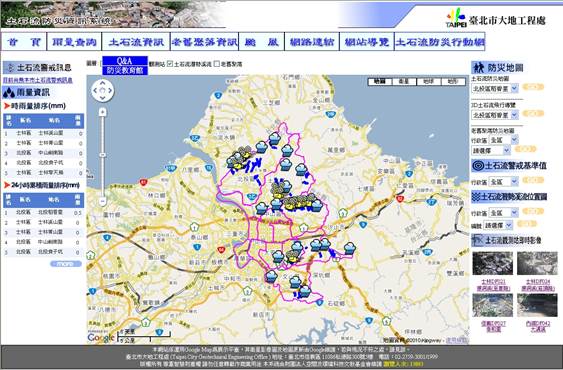The image size is (563, 370).
Task: Open the 目前尚無本市土石流警戒訊息 link
Action: tap(38, 80)
